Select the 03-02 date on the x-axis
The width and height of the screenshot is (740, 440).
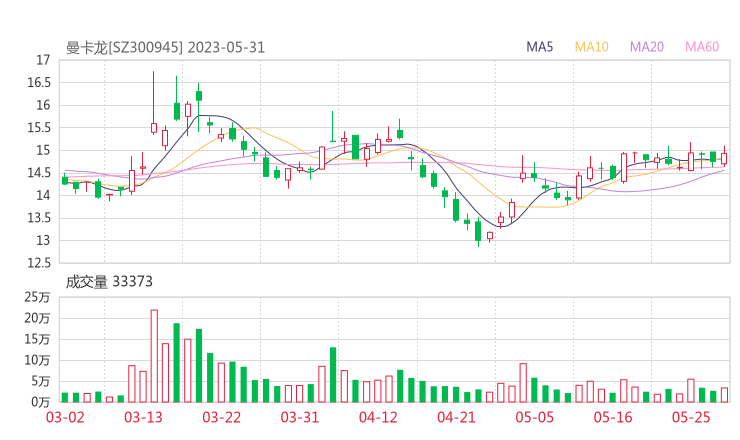65,417
